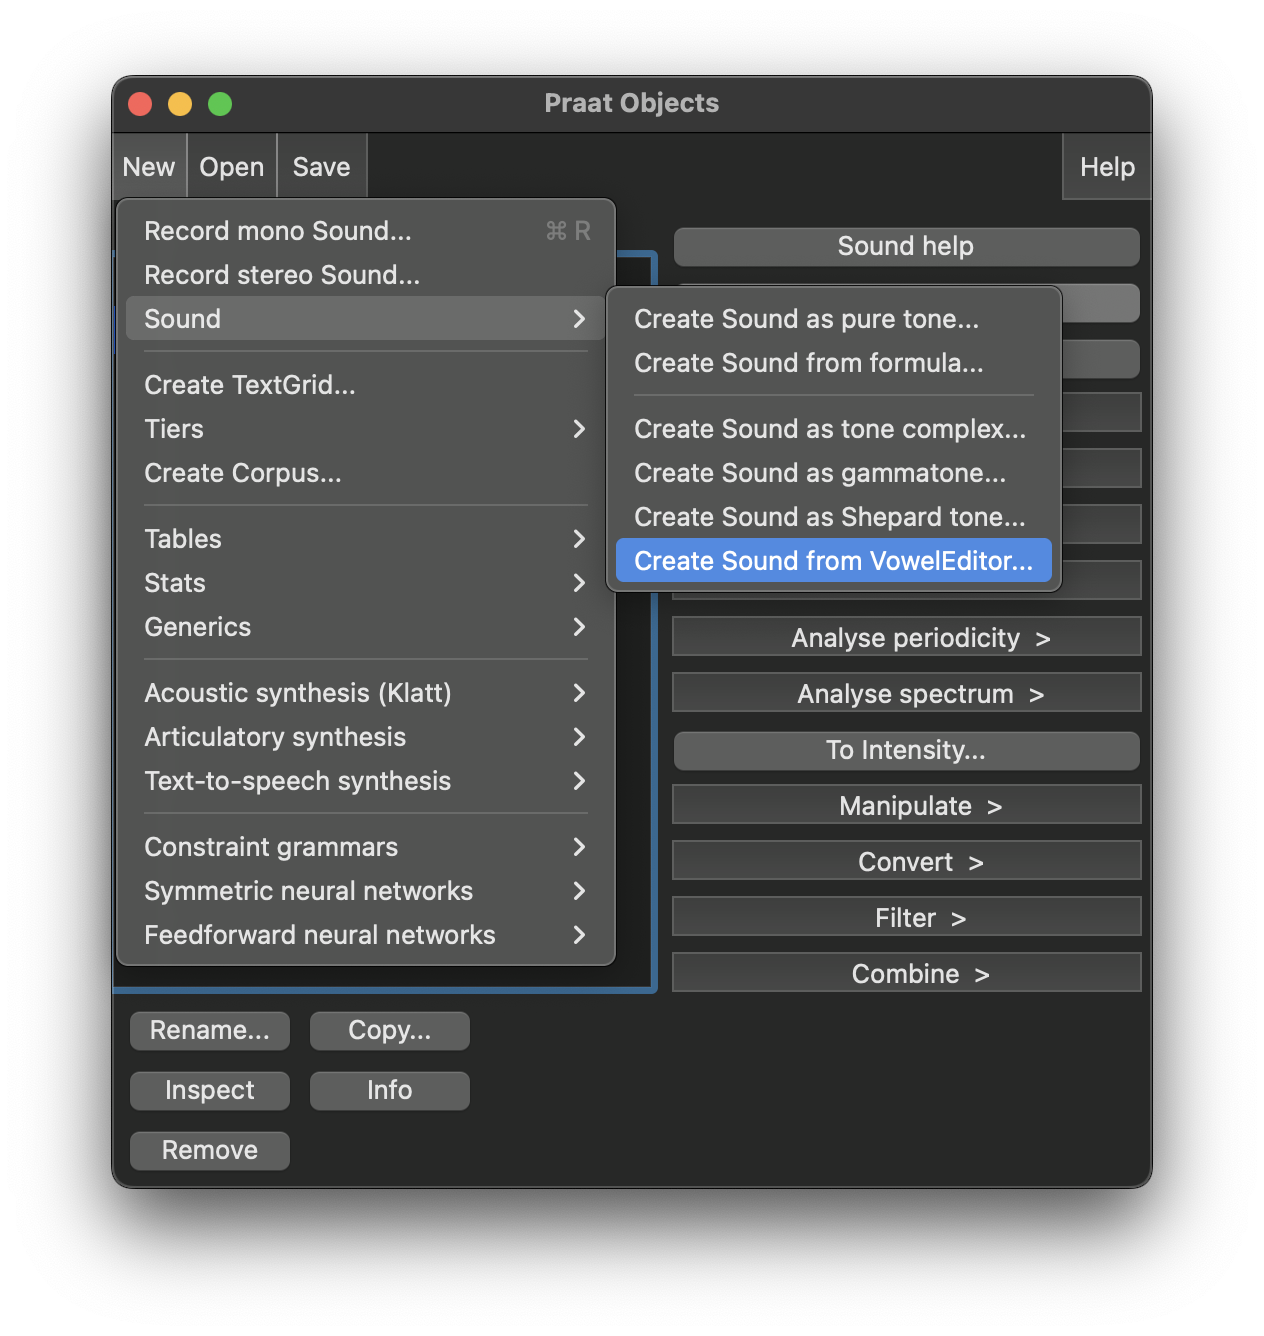Click the Inspect button
Screen dimensions: 1264x1336
(210, 1090)
